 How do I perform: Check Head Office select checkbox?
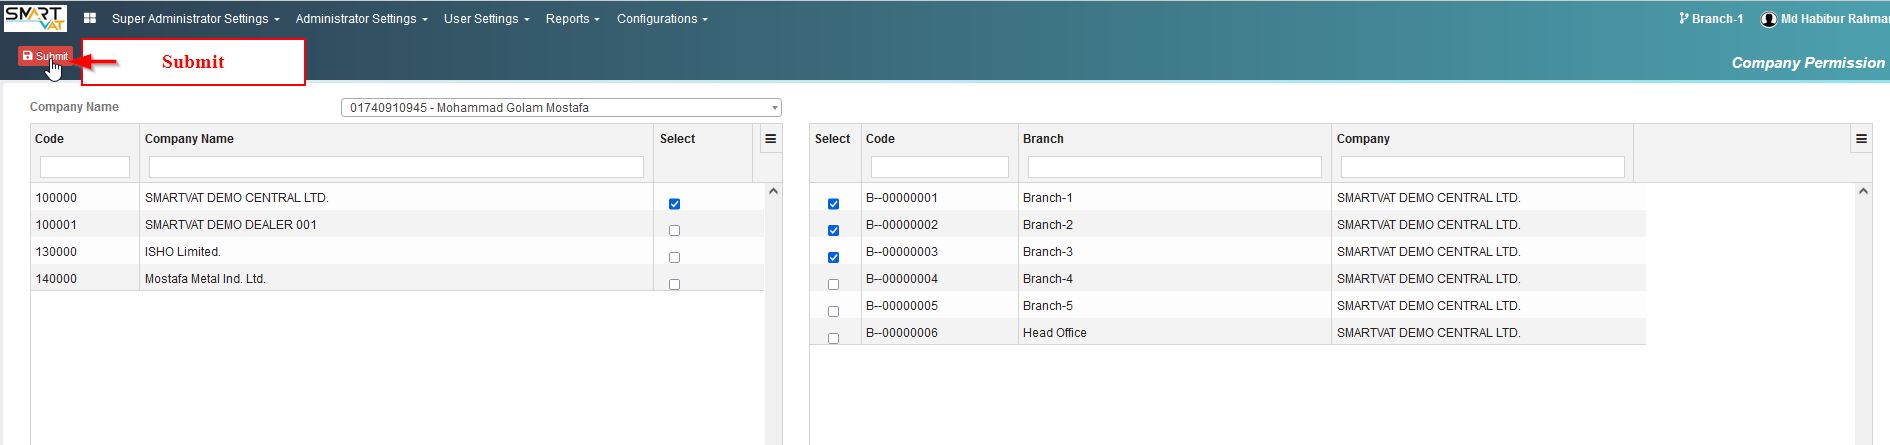point(833,339)
